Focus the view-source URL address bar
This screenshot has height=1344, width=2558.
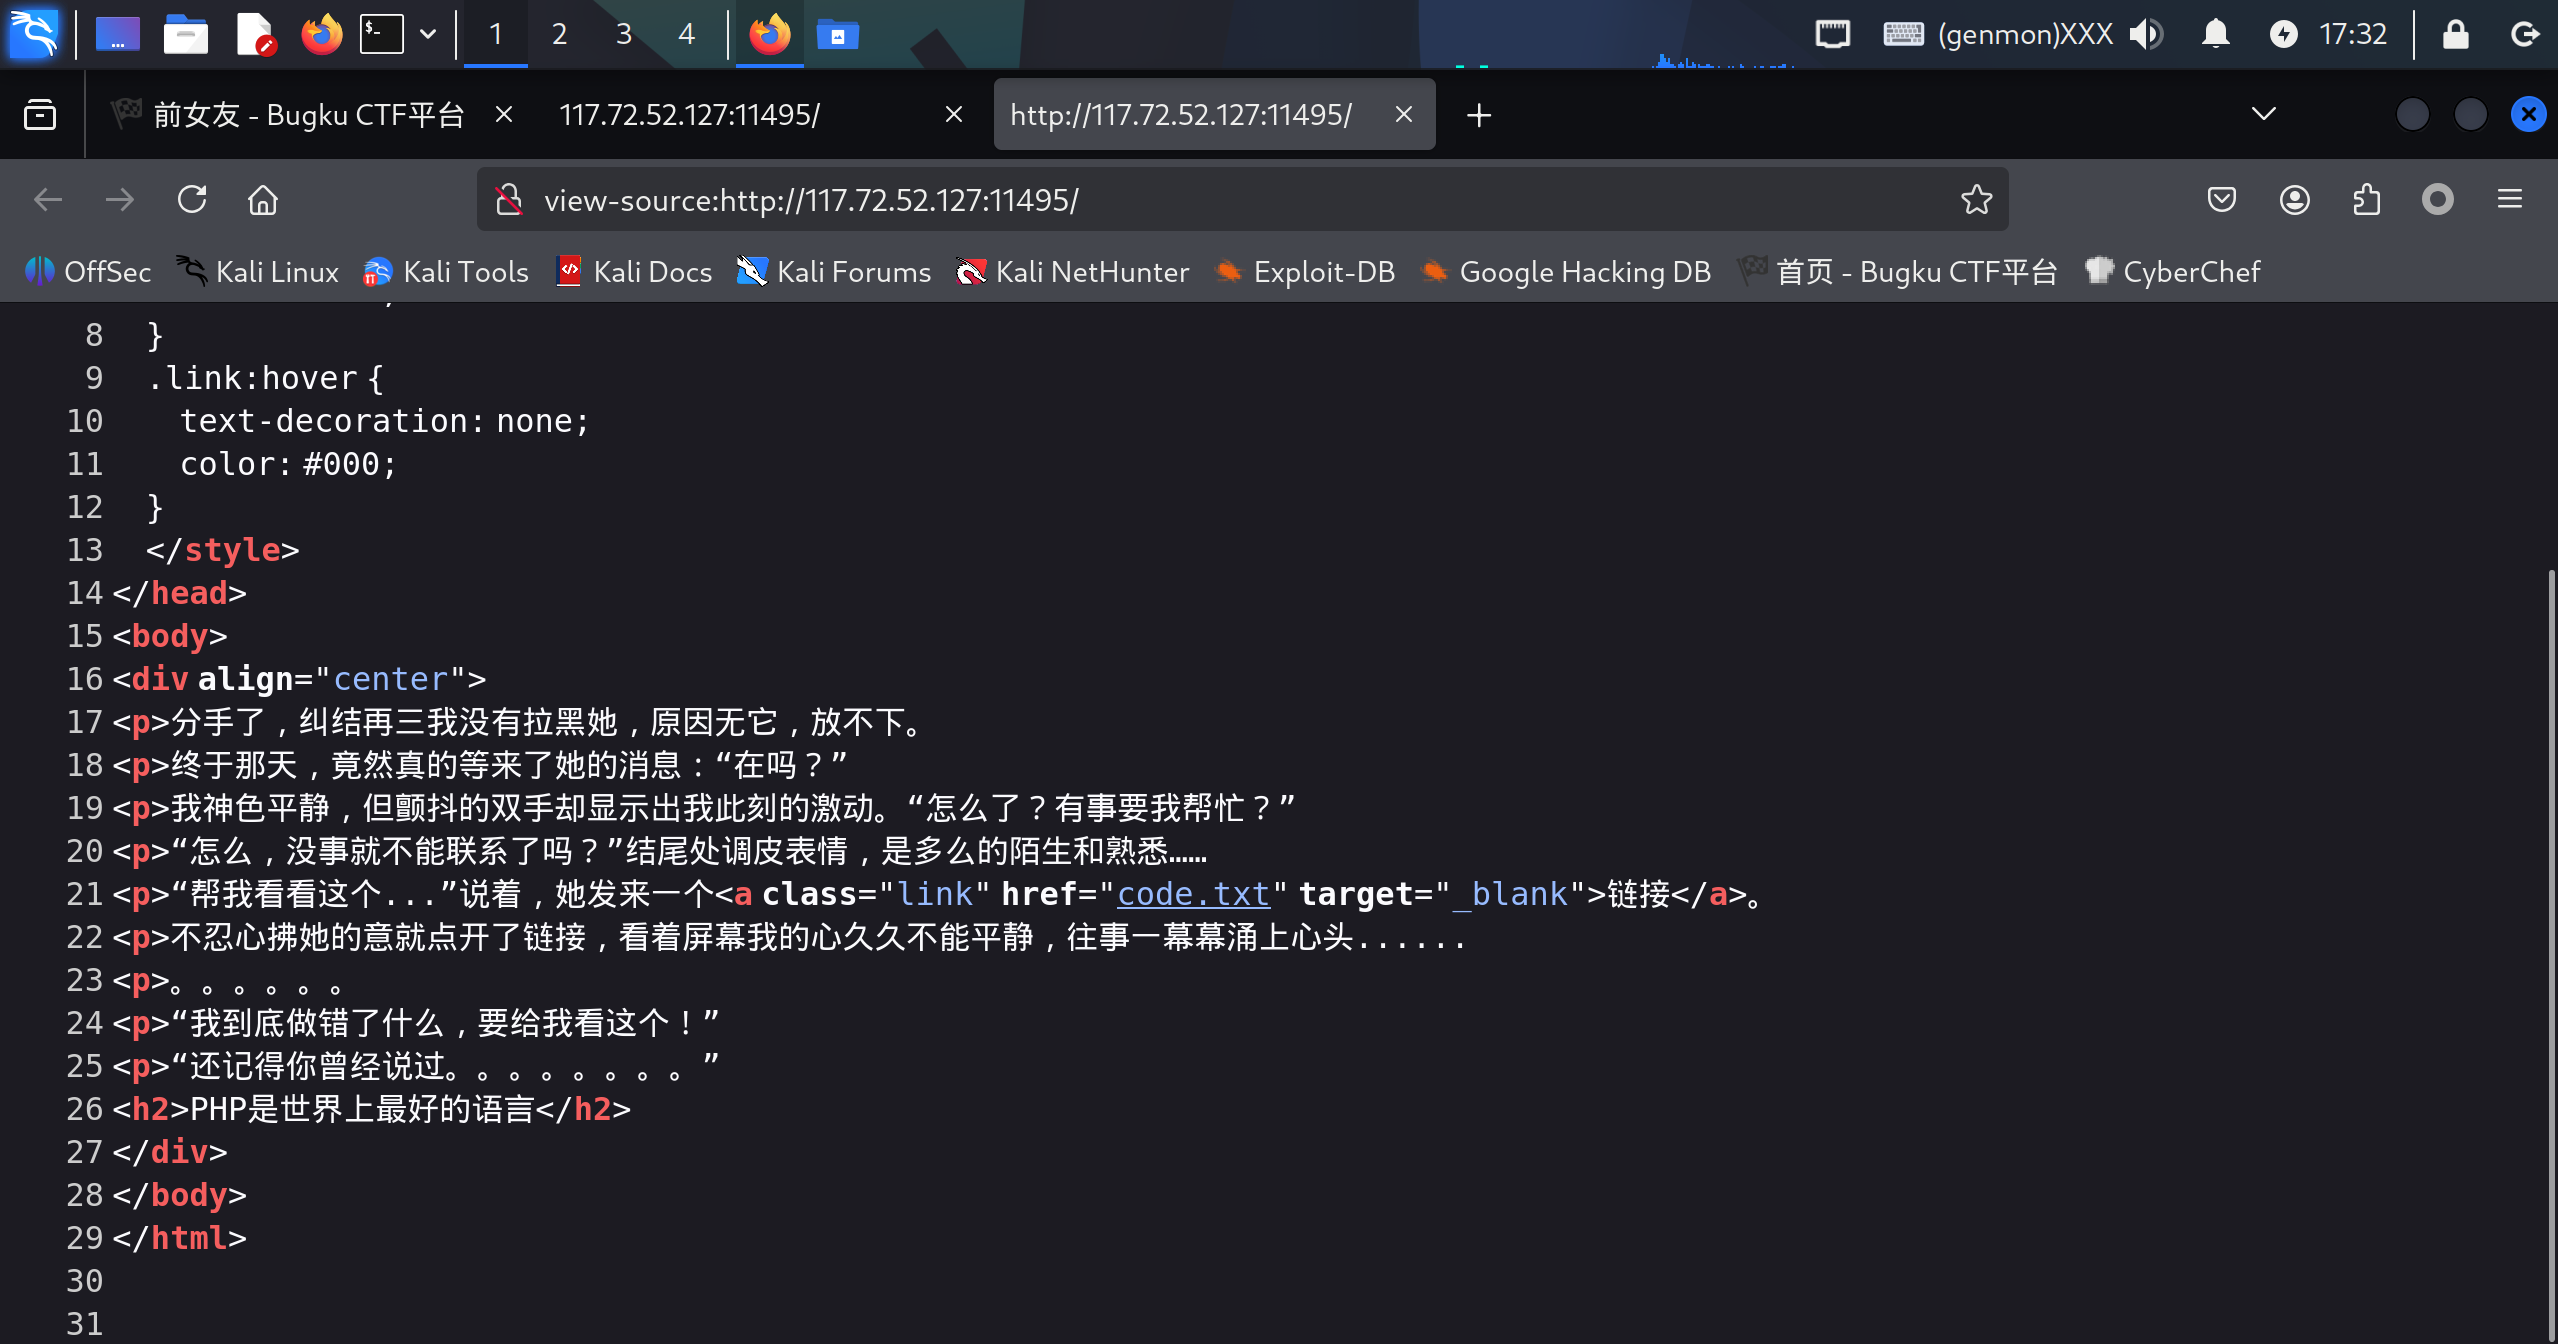coord(1242,200)
